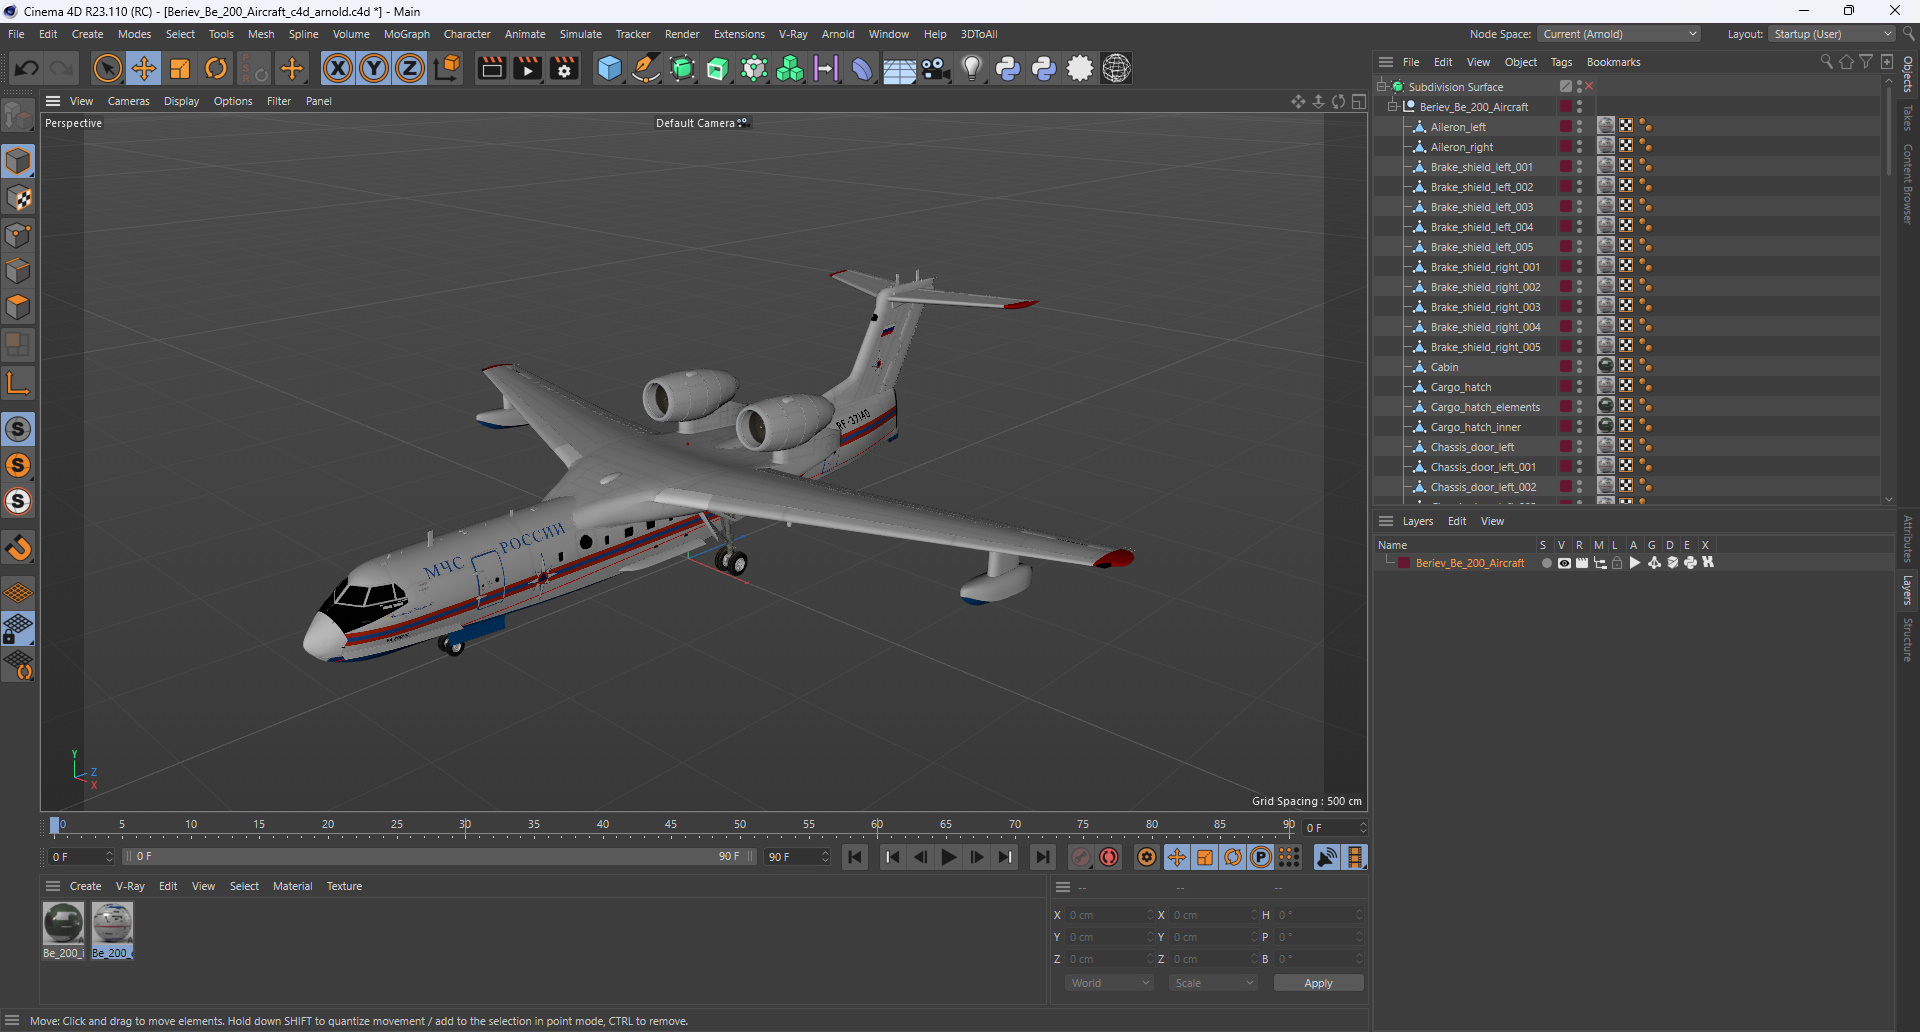This screenshot has height=1032, width=1920.
Task: Select the Cargo_hatch object
Action: pyautogui.click(x=1460, y=387)
